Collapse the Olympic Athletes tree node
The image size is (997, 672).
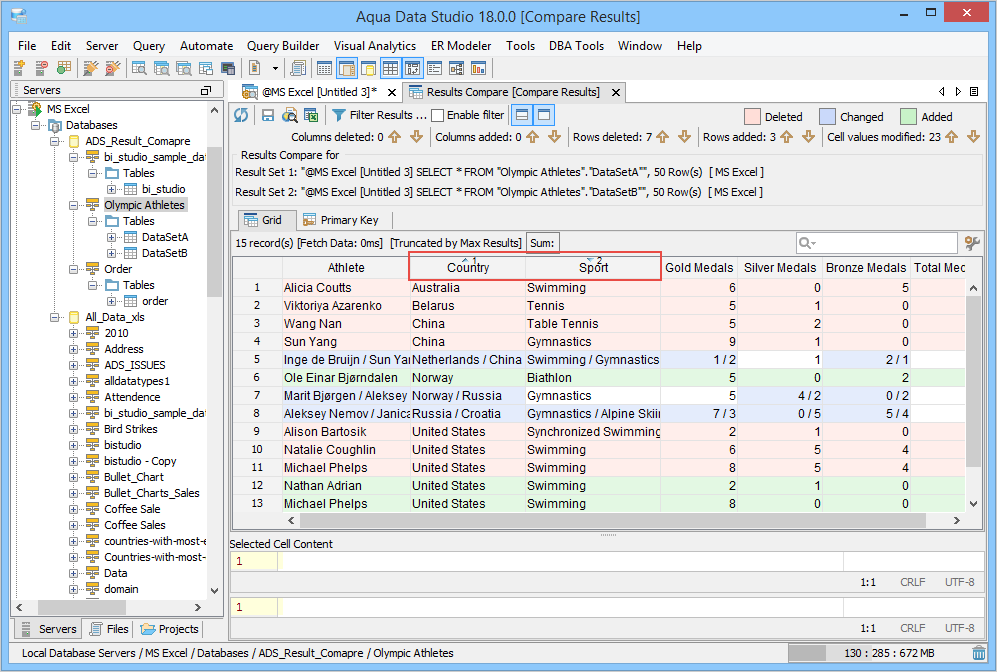click(x=73, y=205)
